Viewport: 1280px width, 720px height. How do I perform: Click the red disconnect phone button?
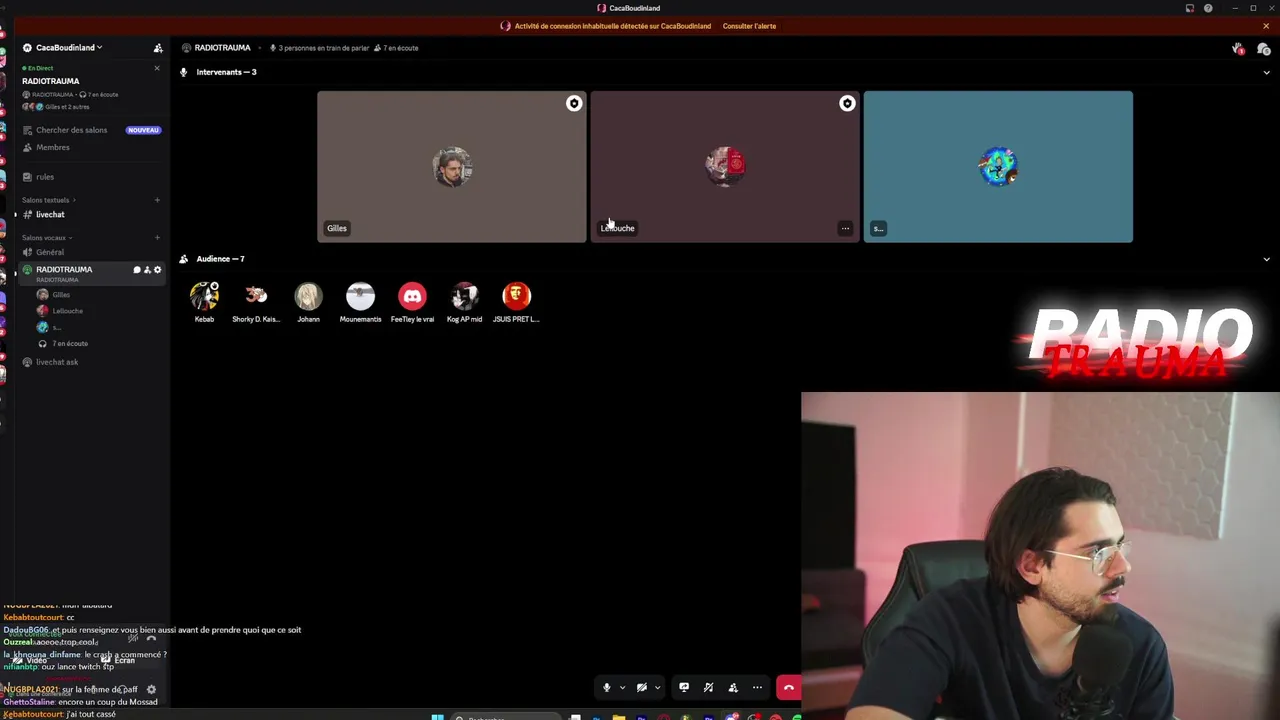tap(789, 688)
